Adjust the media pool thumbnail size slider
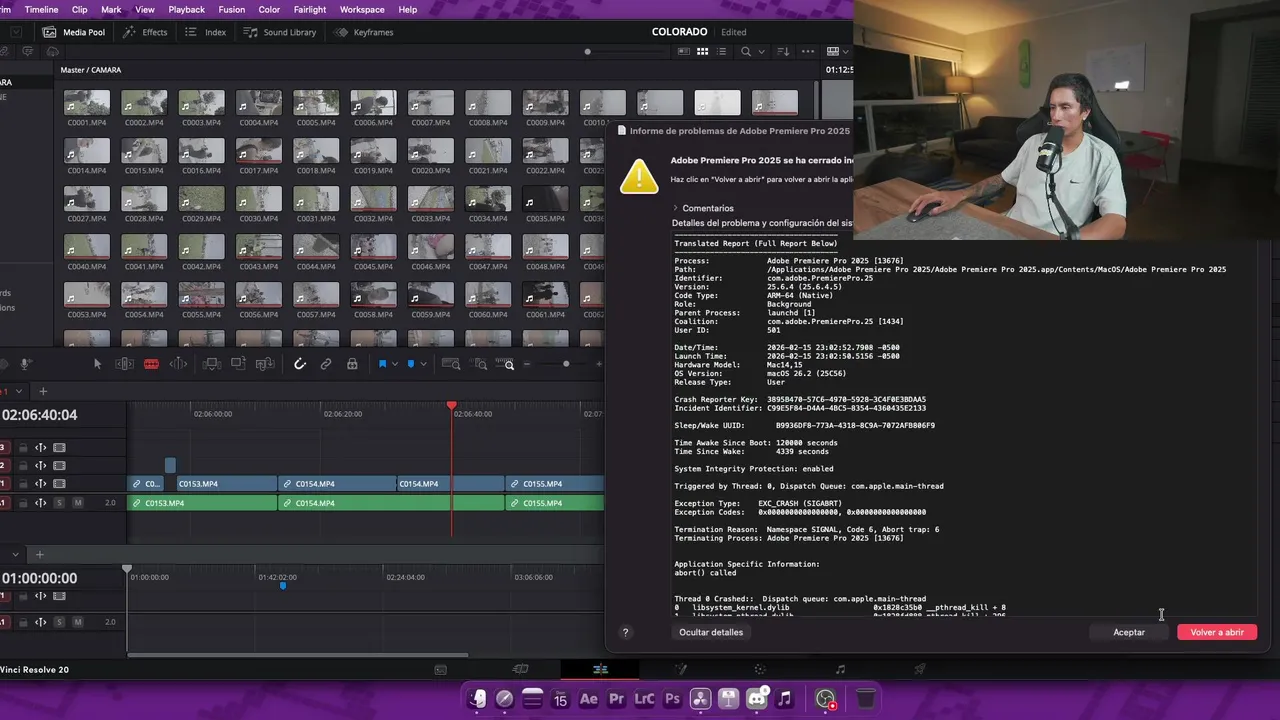1280x720 pixels. tap(587, 52)
